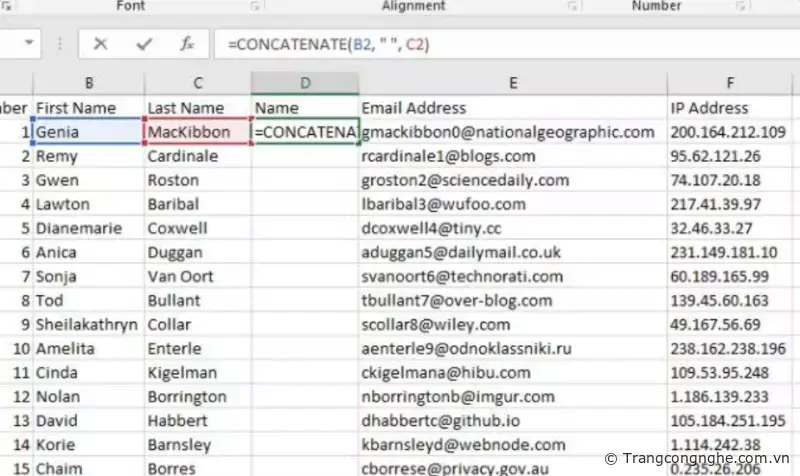Select column C header
Viewport: 800px width, 476px height.
197,83
